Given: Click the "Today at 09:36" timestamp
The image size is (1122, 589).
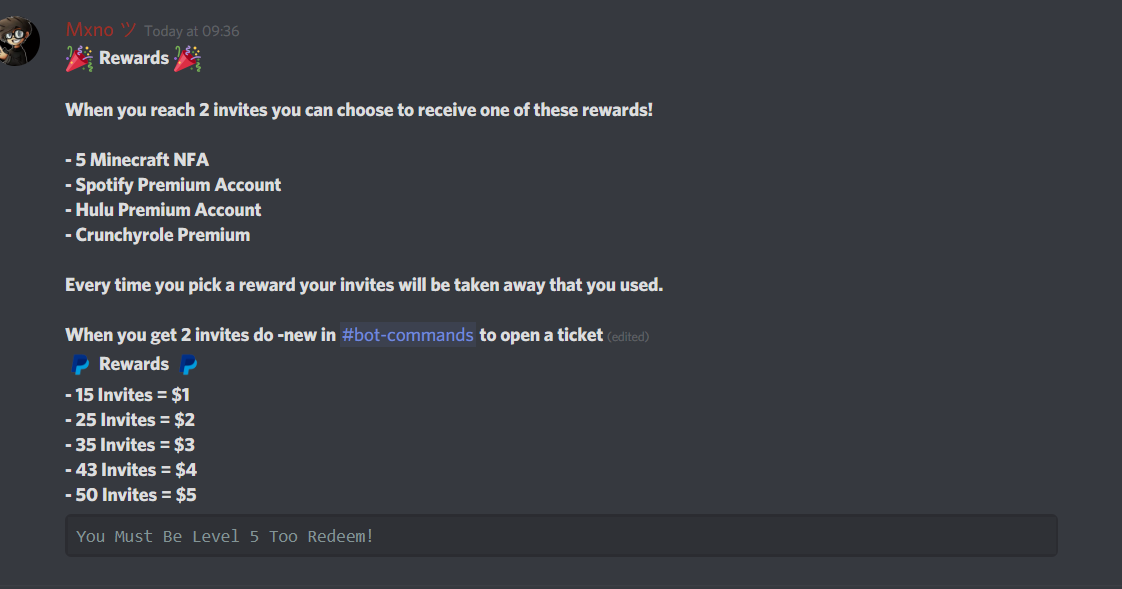Looking at the screenshot, I should [x=192, y=31].
